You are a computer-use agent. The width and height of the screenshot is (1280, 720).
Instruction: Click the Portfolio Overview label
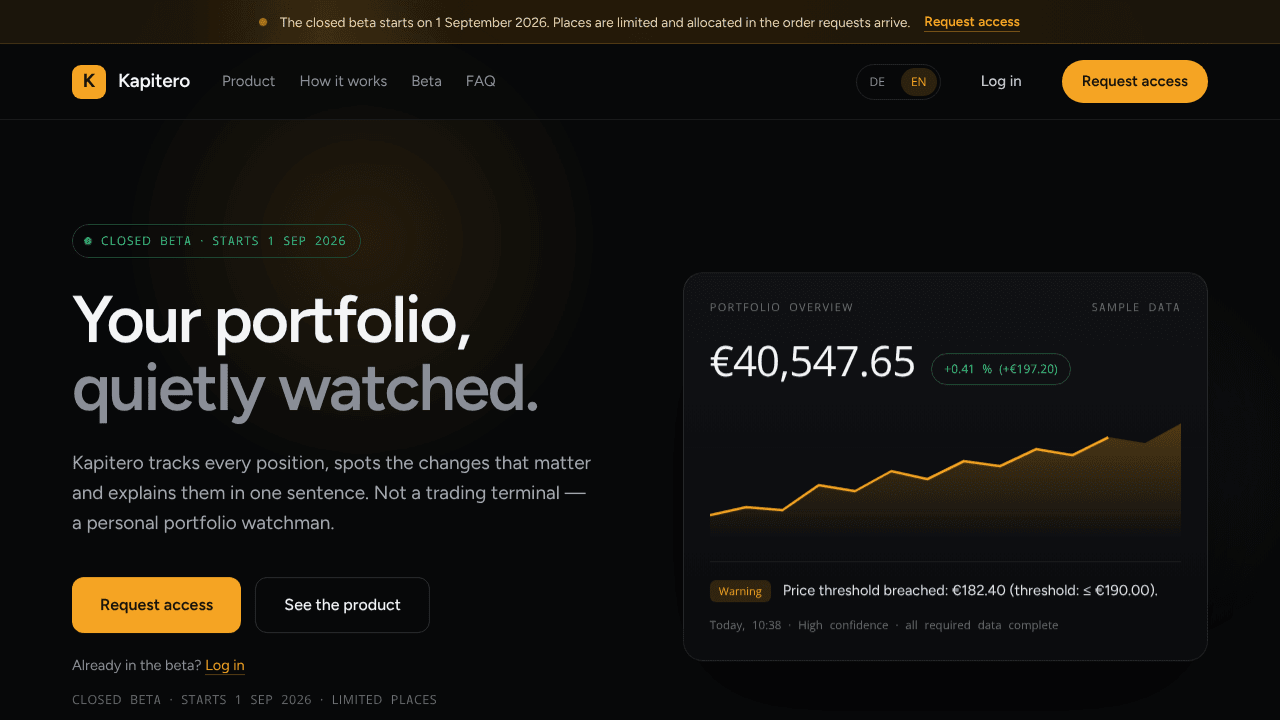[x=782, y=308]
